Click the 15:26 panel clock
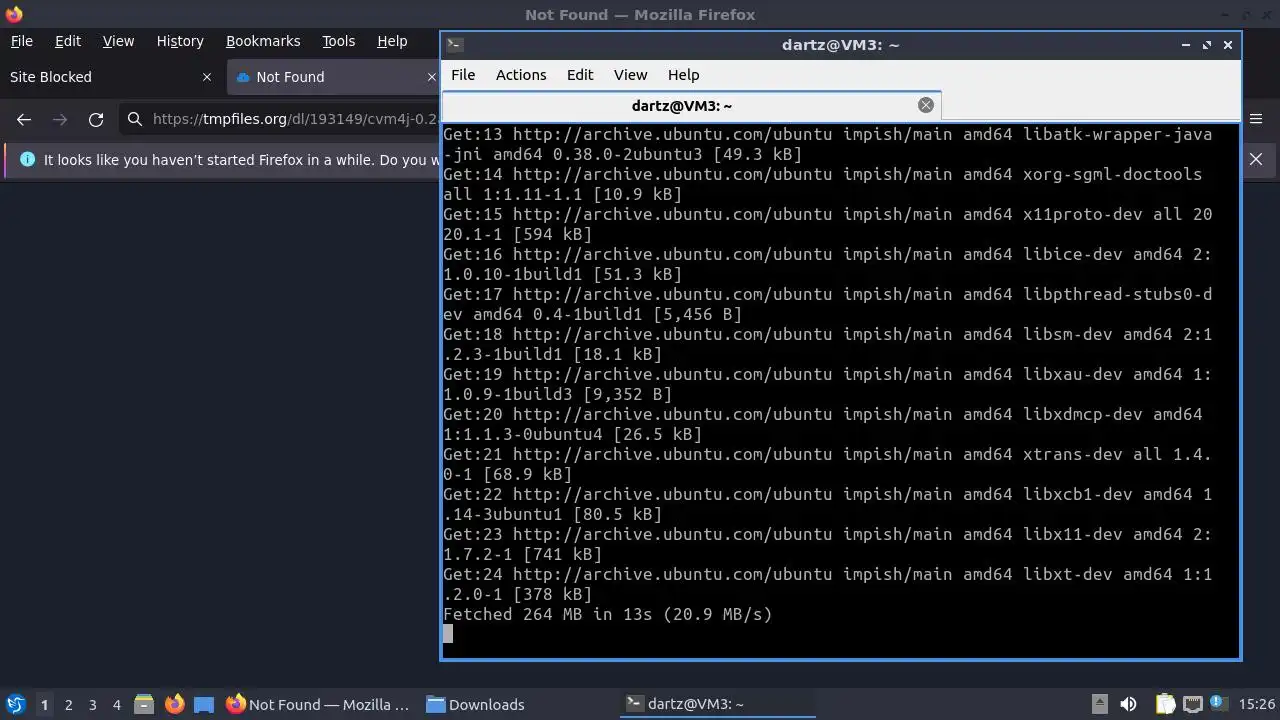This screenshot has height=720, width=1280. point(1257,704)
